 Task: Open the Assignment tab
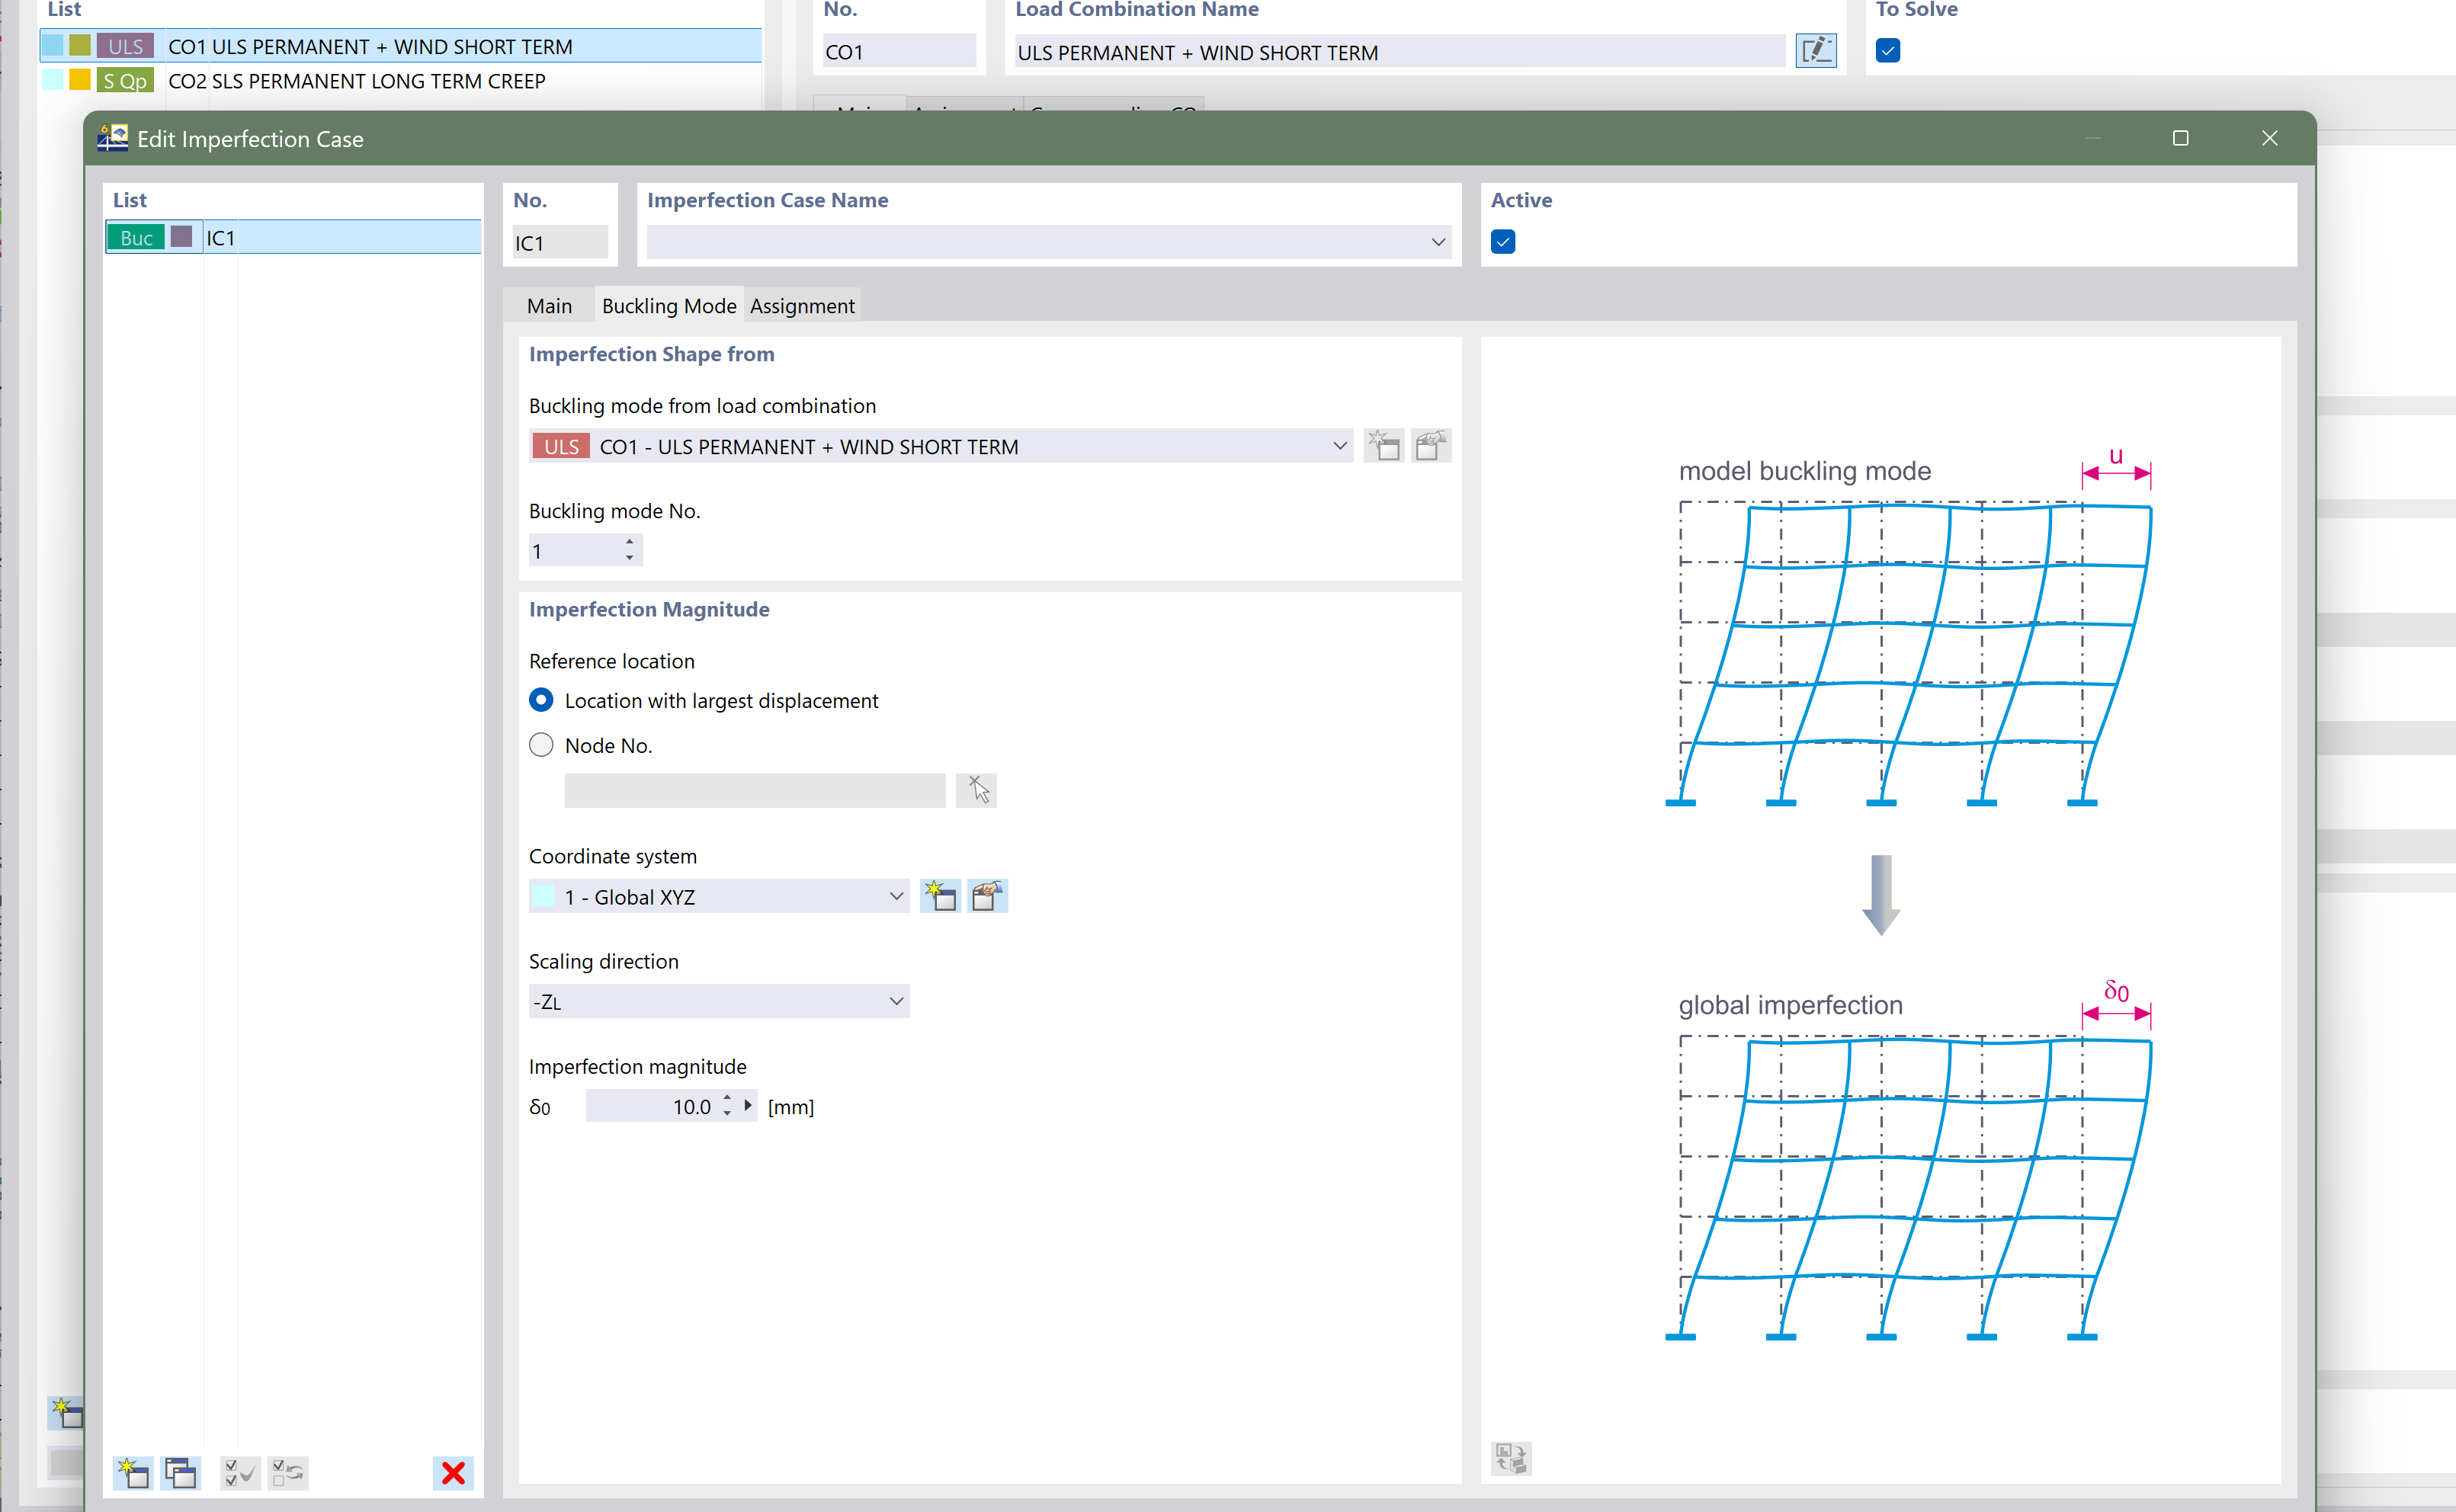802,306
